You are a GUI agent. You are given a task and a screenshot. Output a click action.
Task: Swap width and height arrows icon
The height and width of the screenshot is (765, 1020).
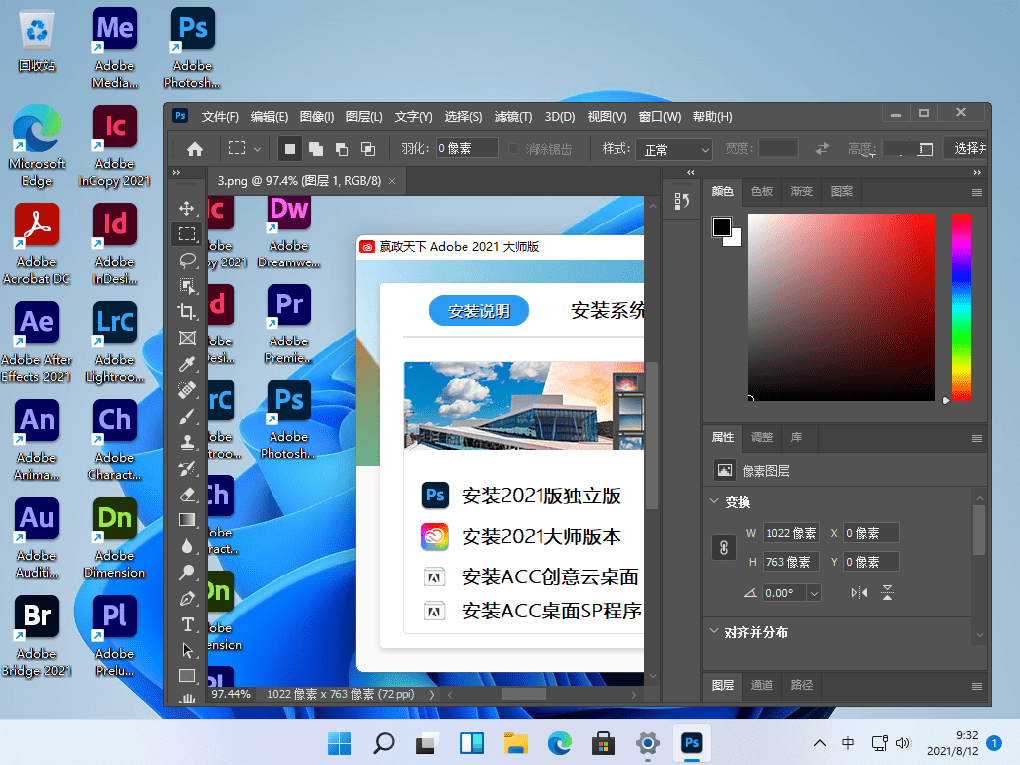[822, 149]
